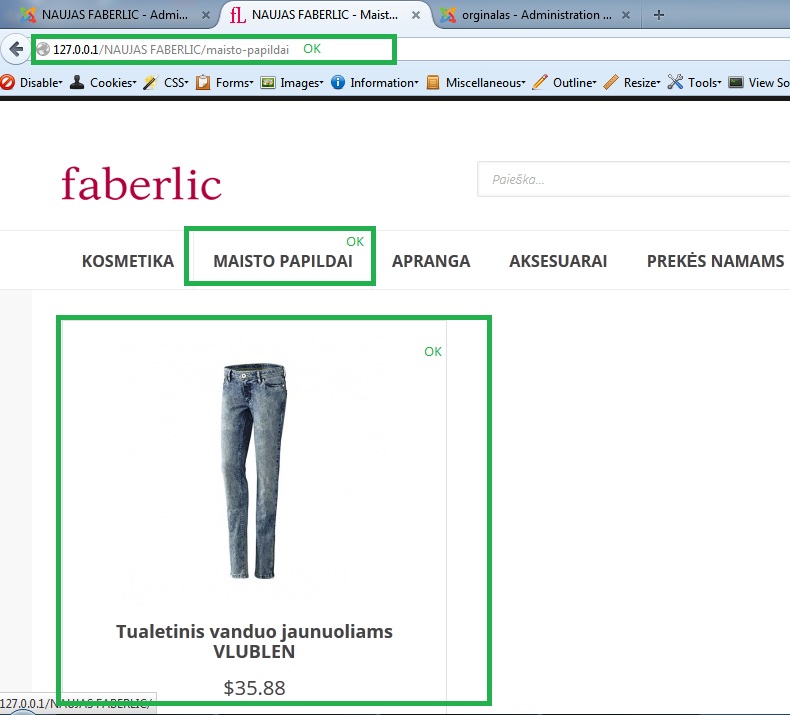
Task: Close the NAUJAS FABERLIC Maisto tab
Action: [416, 16]
